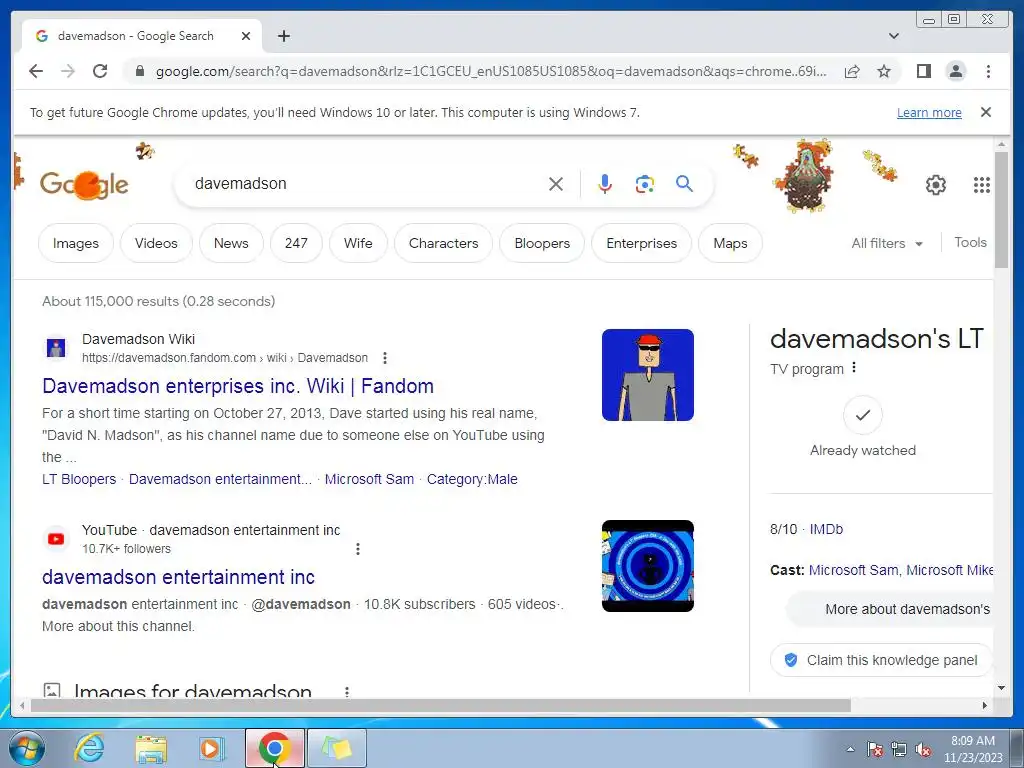The image size is (1024, 768).
Task: Open the Chrome profile avatar
Action: (x=955, y=71)
